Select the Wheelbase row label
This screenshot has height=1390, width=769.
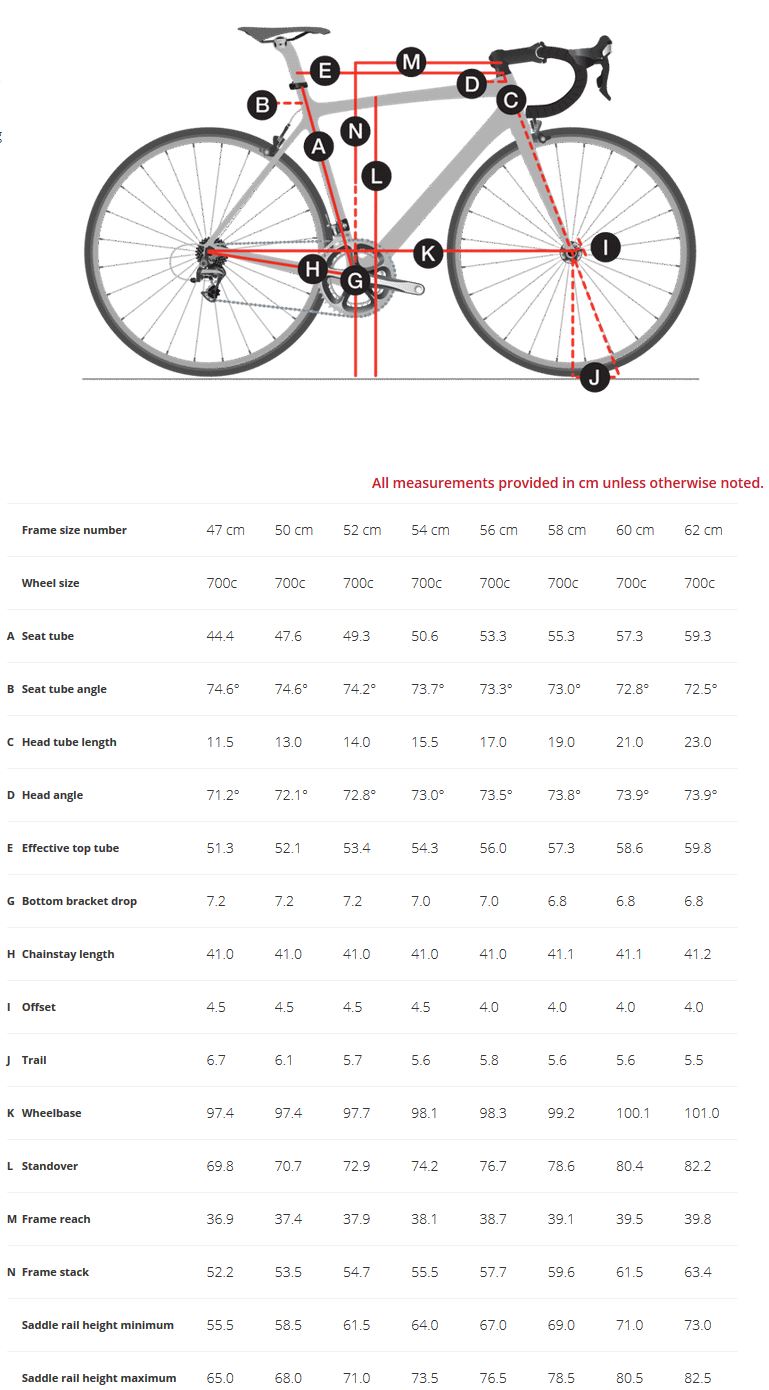(x=51, y=1113)
